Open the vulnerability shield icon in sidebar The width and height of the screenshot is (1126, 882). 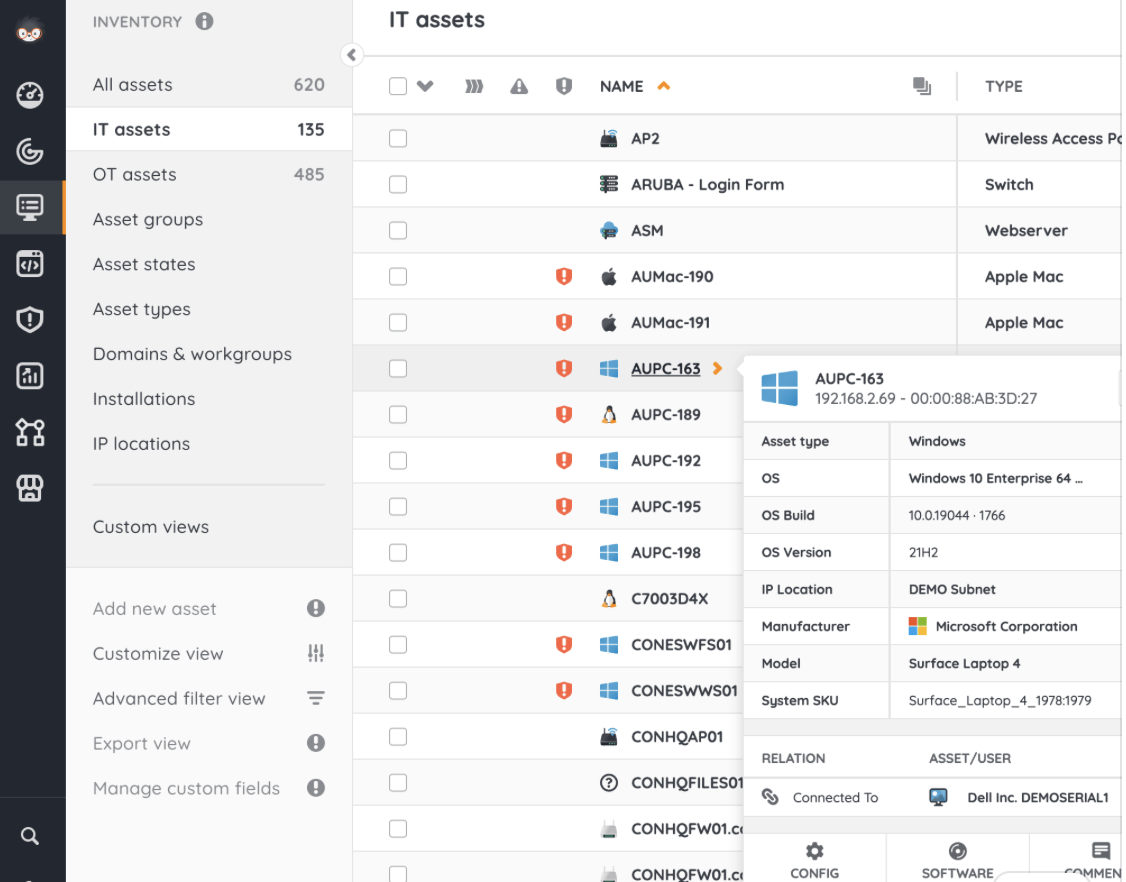coord(30,320)
